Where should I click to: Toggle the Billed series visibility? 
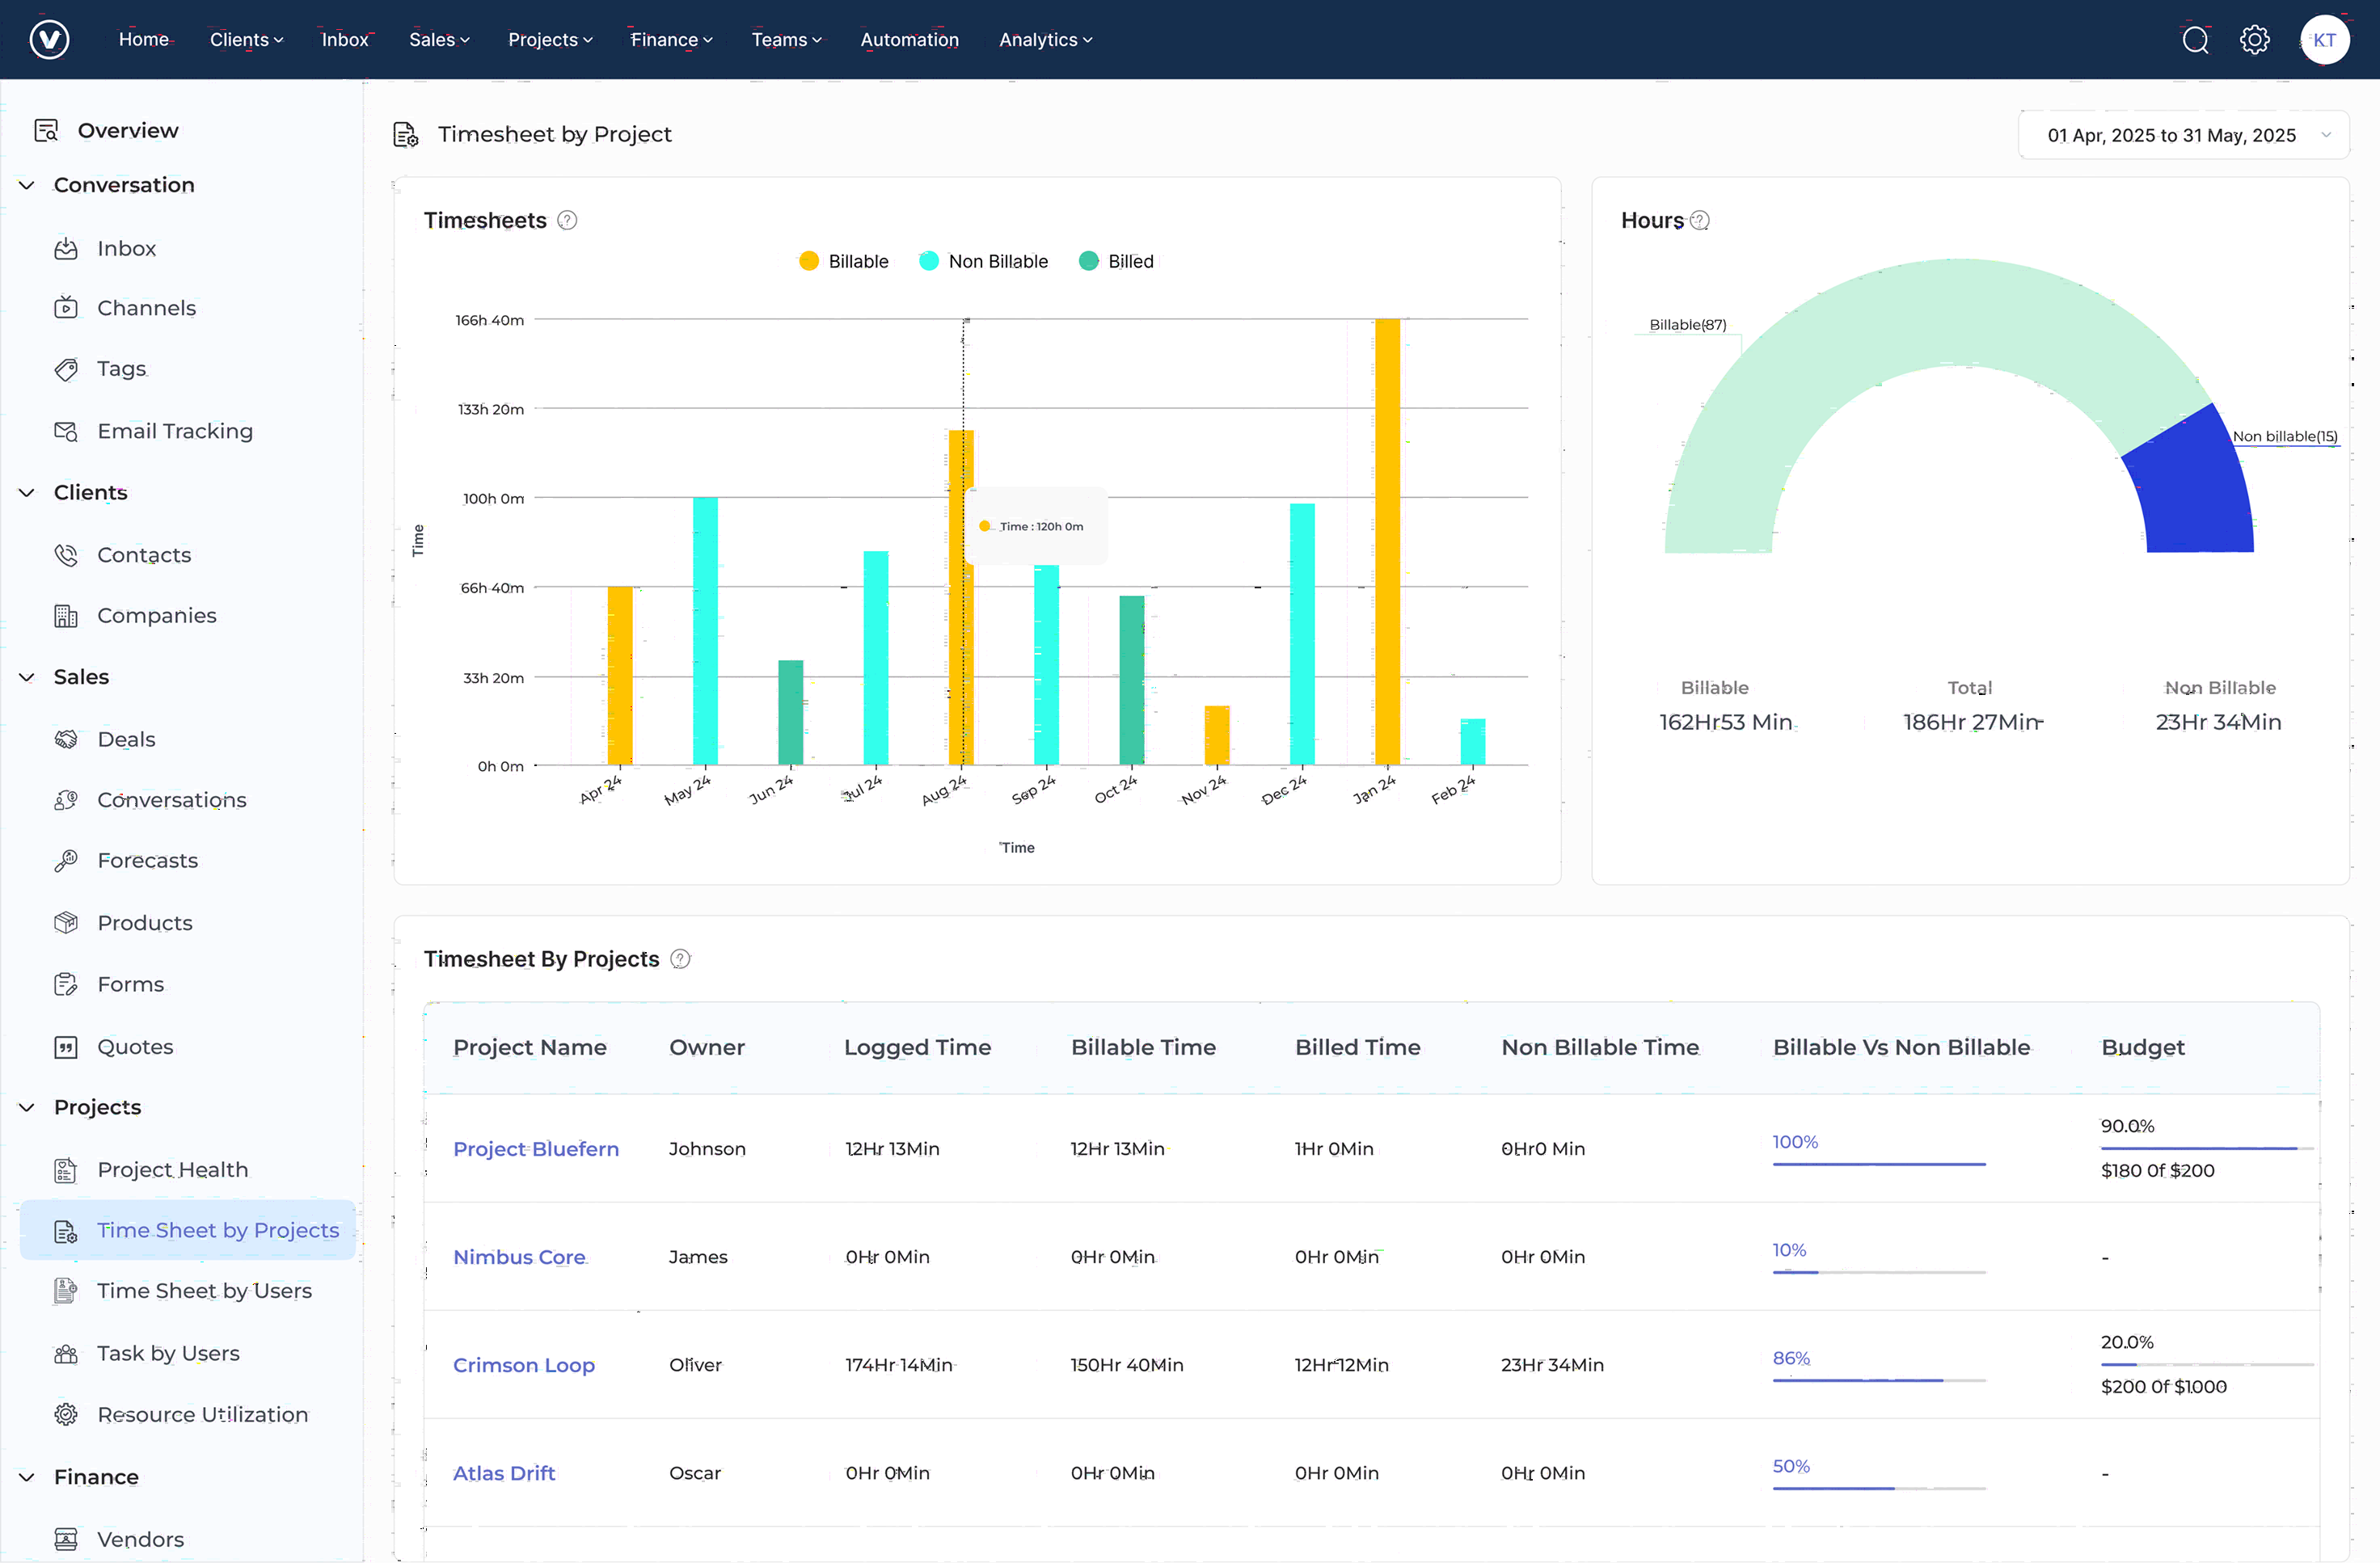point(1117,260)
